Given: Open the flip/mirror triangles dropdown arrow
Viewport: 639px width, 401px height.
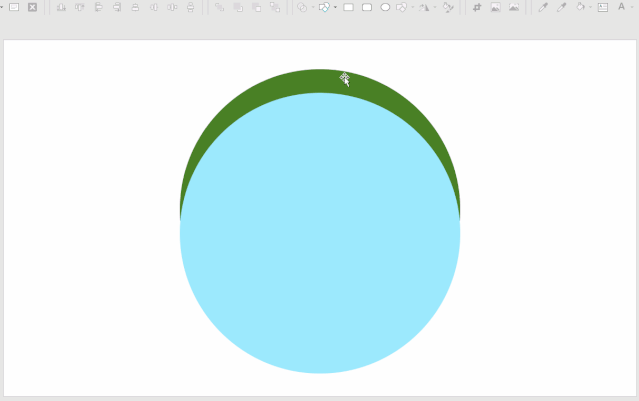Looking at the screenshot, I should tap(435, 7).
